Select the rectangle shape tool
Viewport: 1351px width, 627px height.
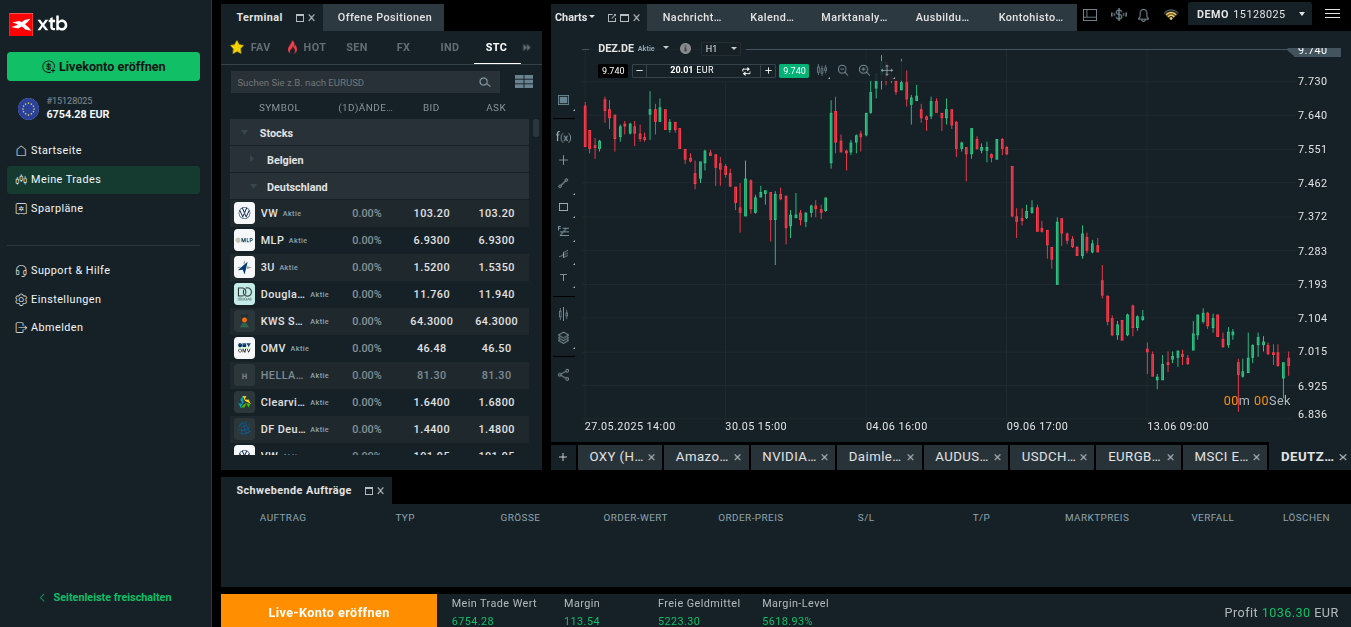coord(563,207)
